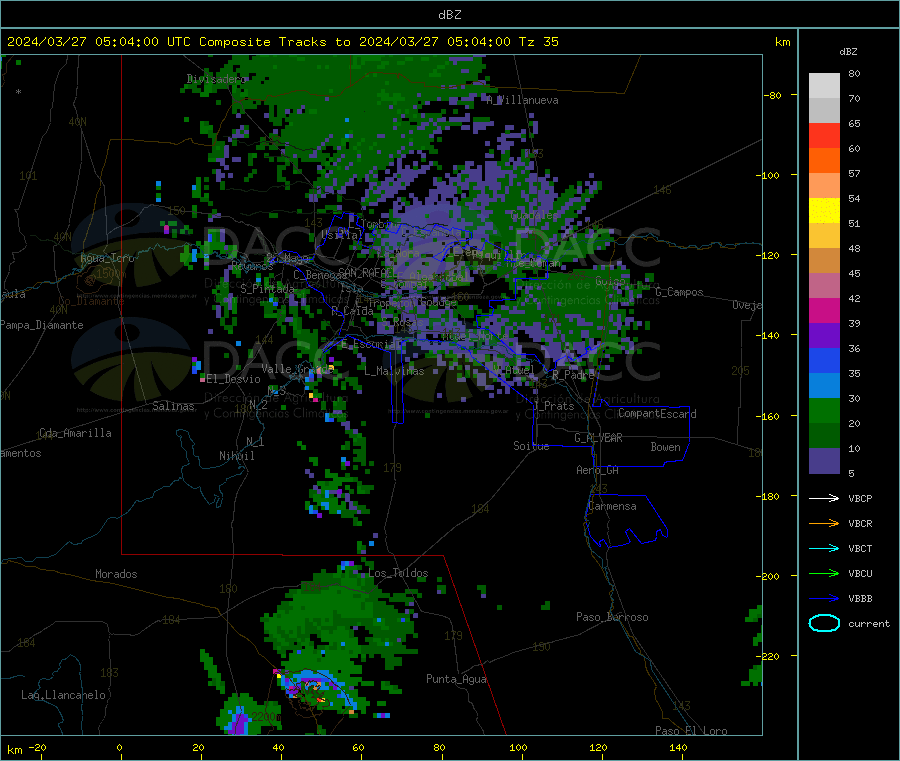Select the red 60-65 dBZ color swatch
The width and height of the screenshot is (900, 761).
coord(824,135)
